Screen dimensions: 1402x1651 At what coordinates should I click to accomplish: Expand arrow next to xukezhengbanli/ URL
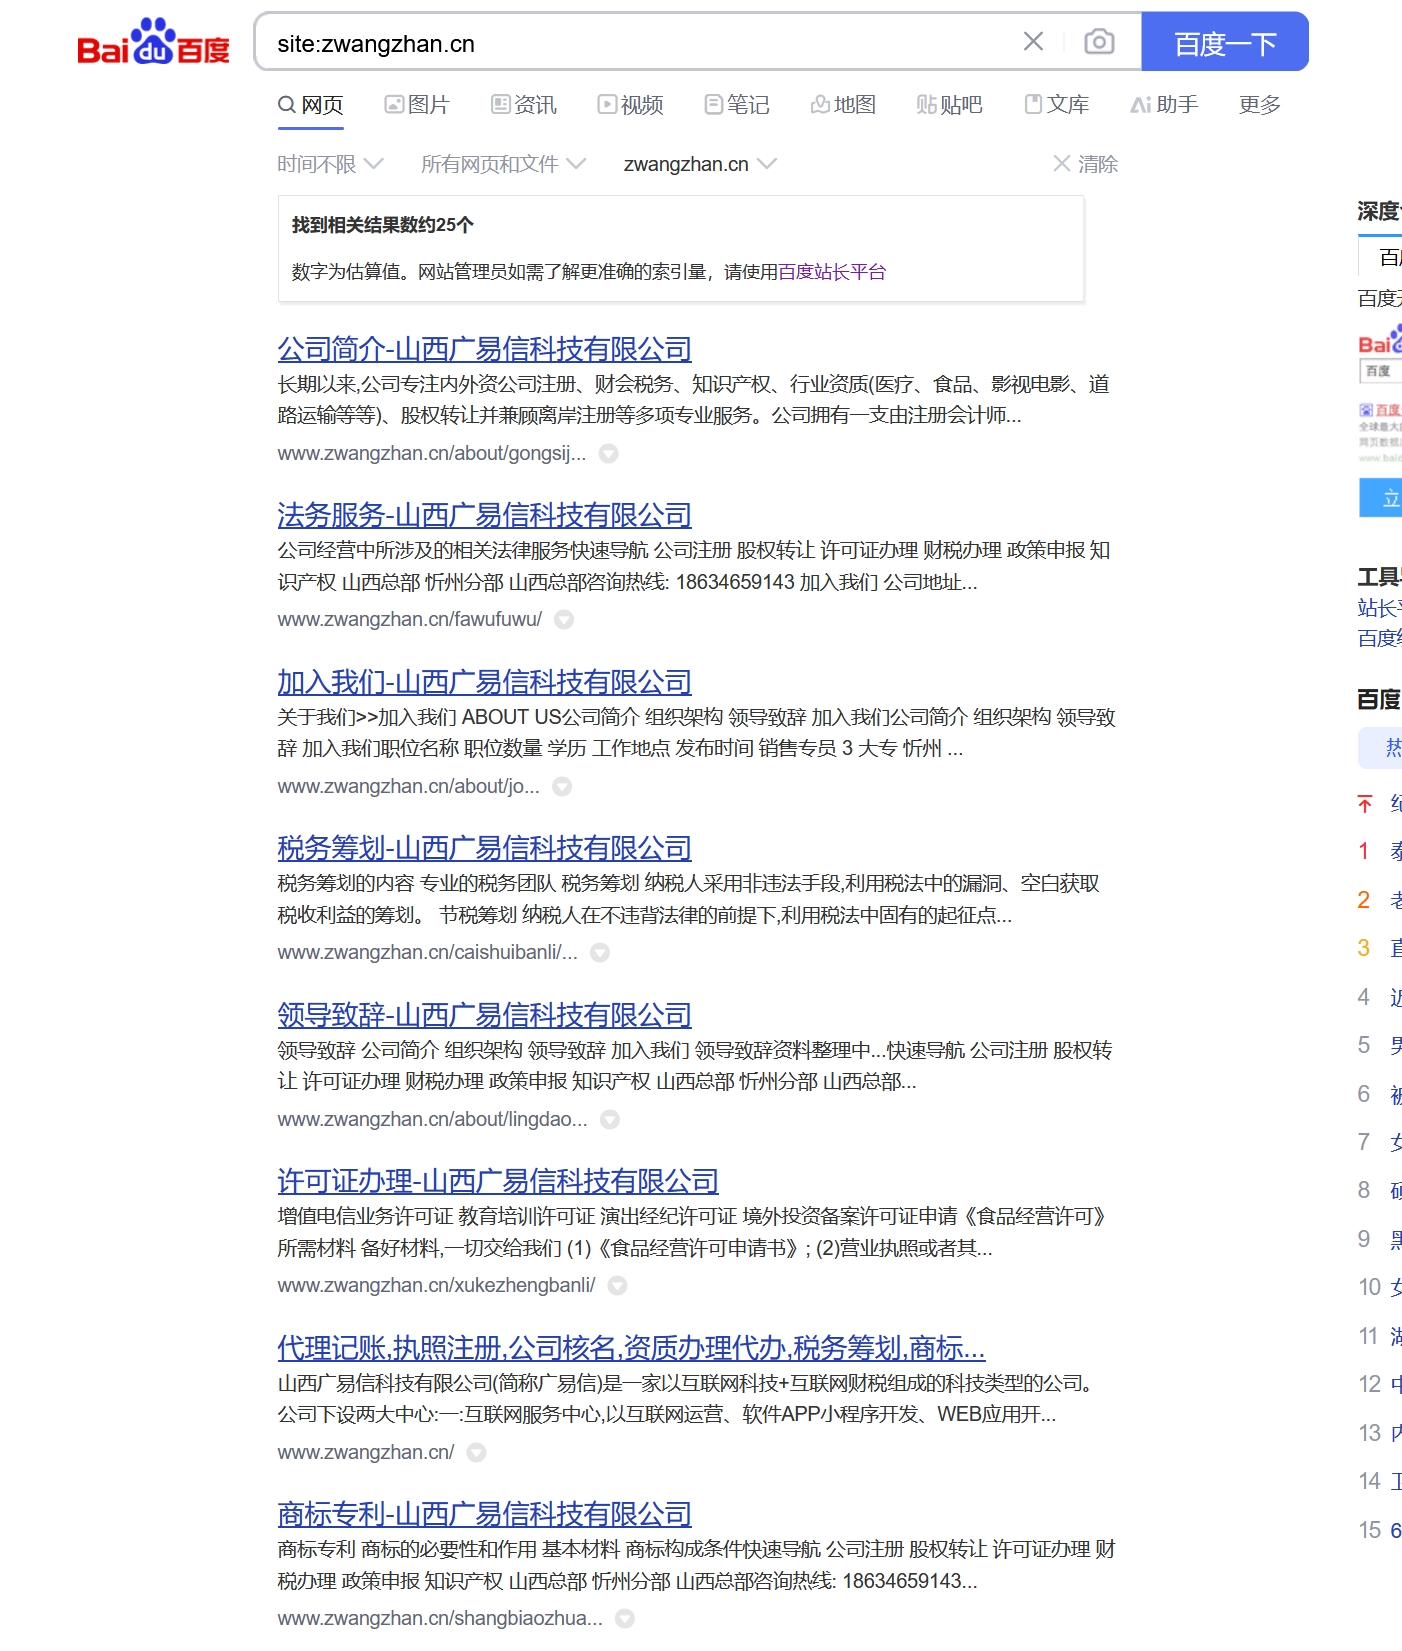(x=618, y=1286)
